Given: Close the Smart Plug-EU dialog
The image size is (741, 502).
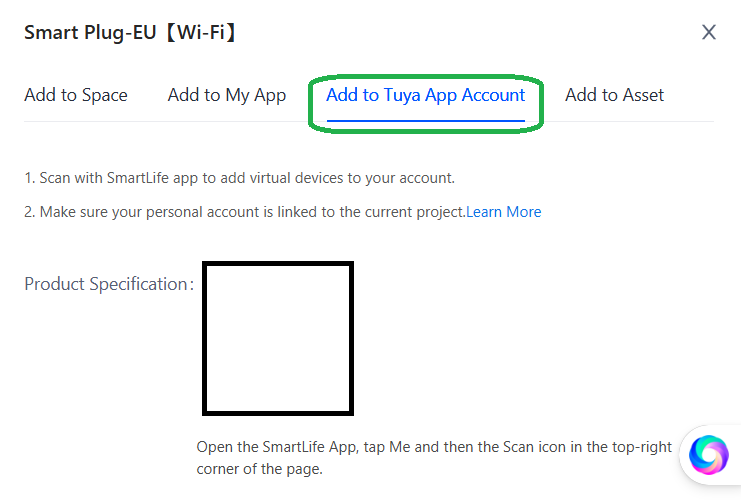Looking at the screenshot, I should (709, 32).
